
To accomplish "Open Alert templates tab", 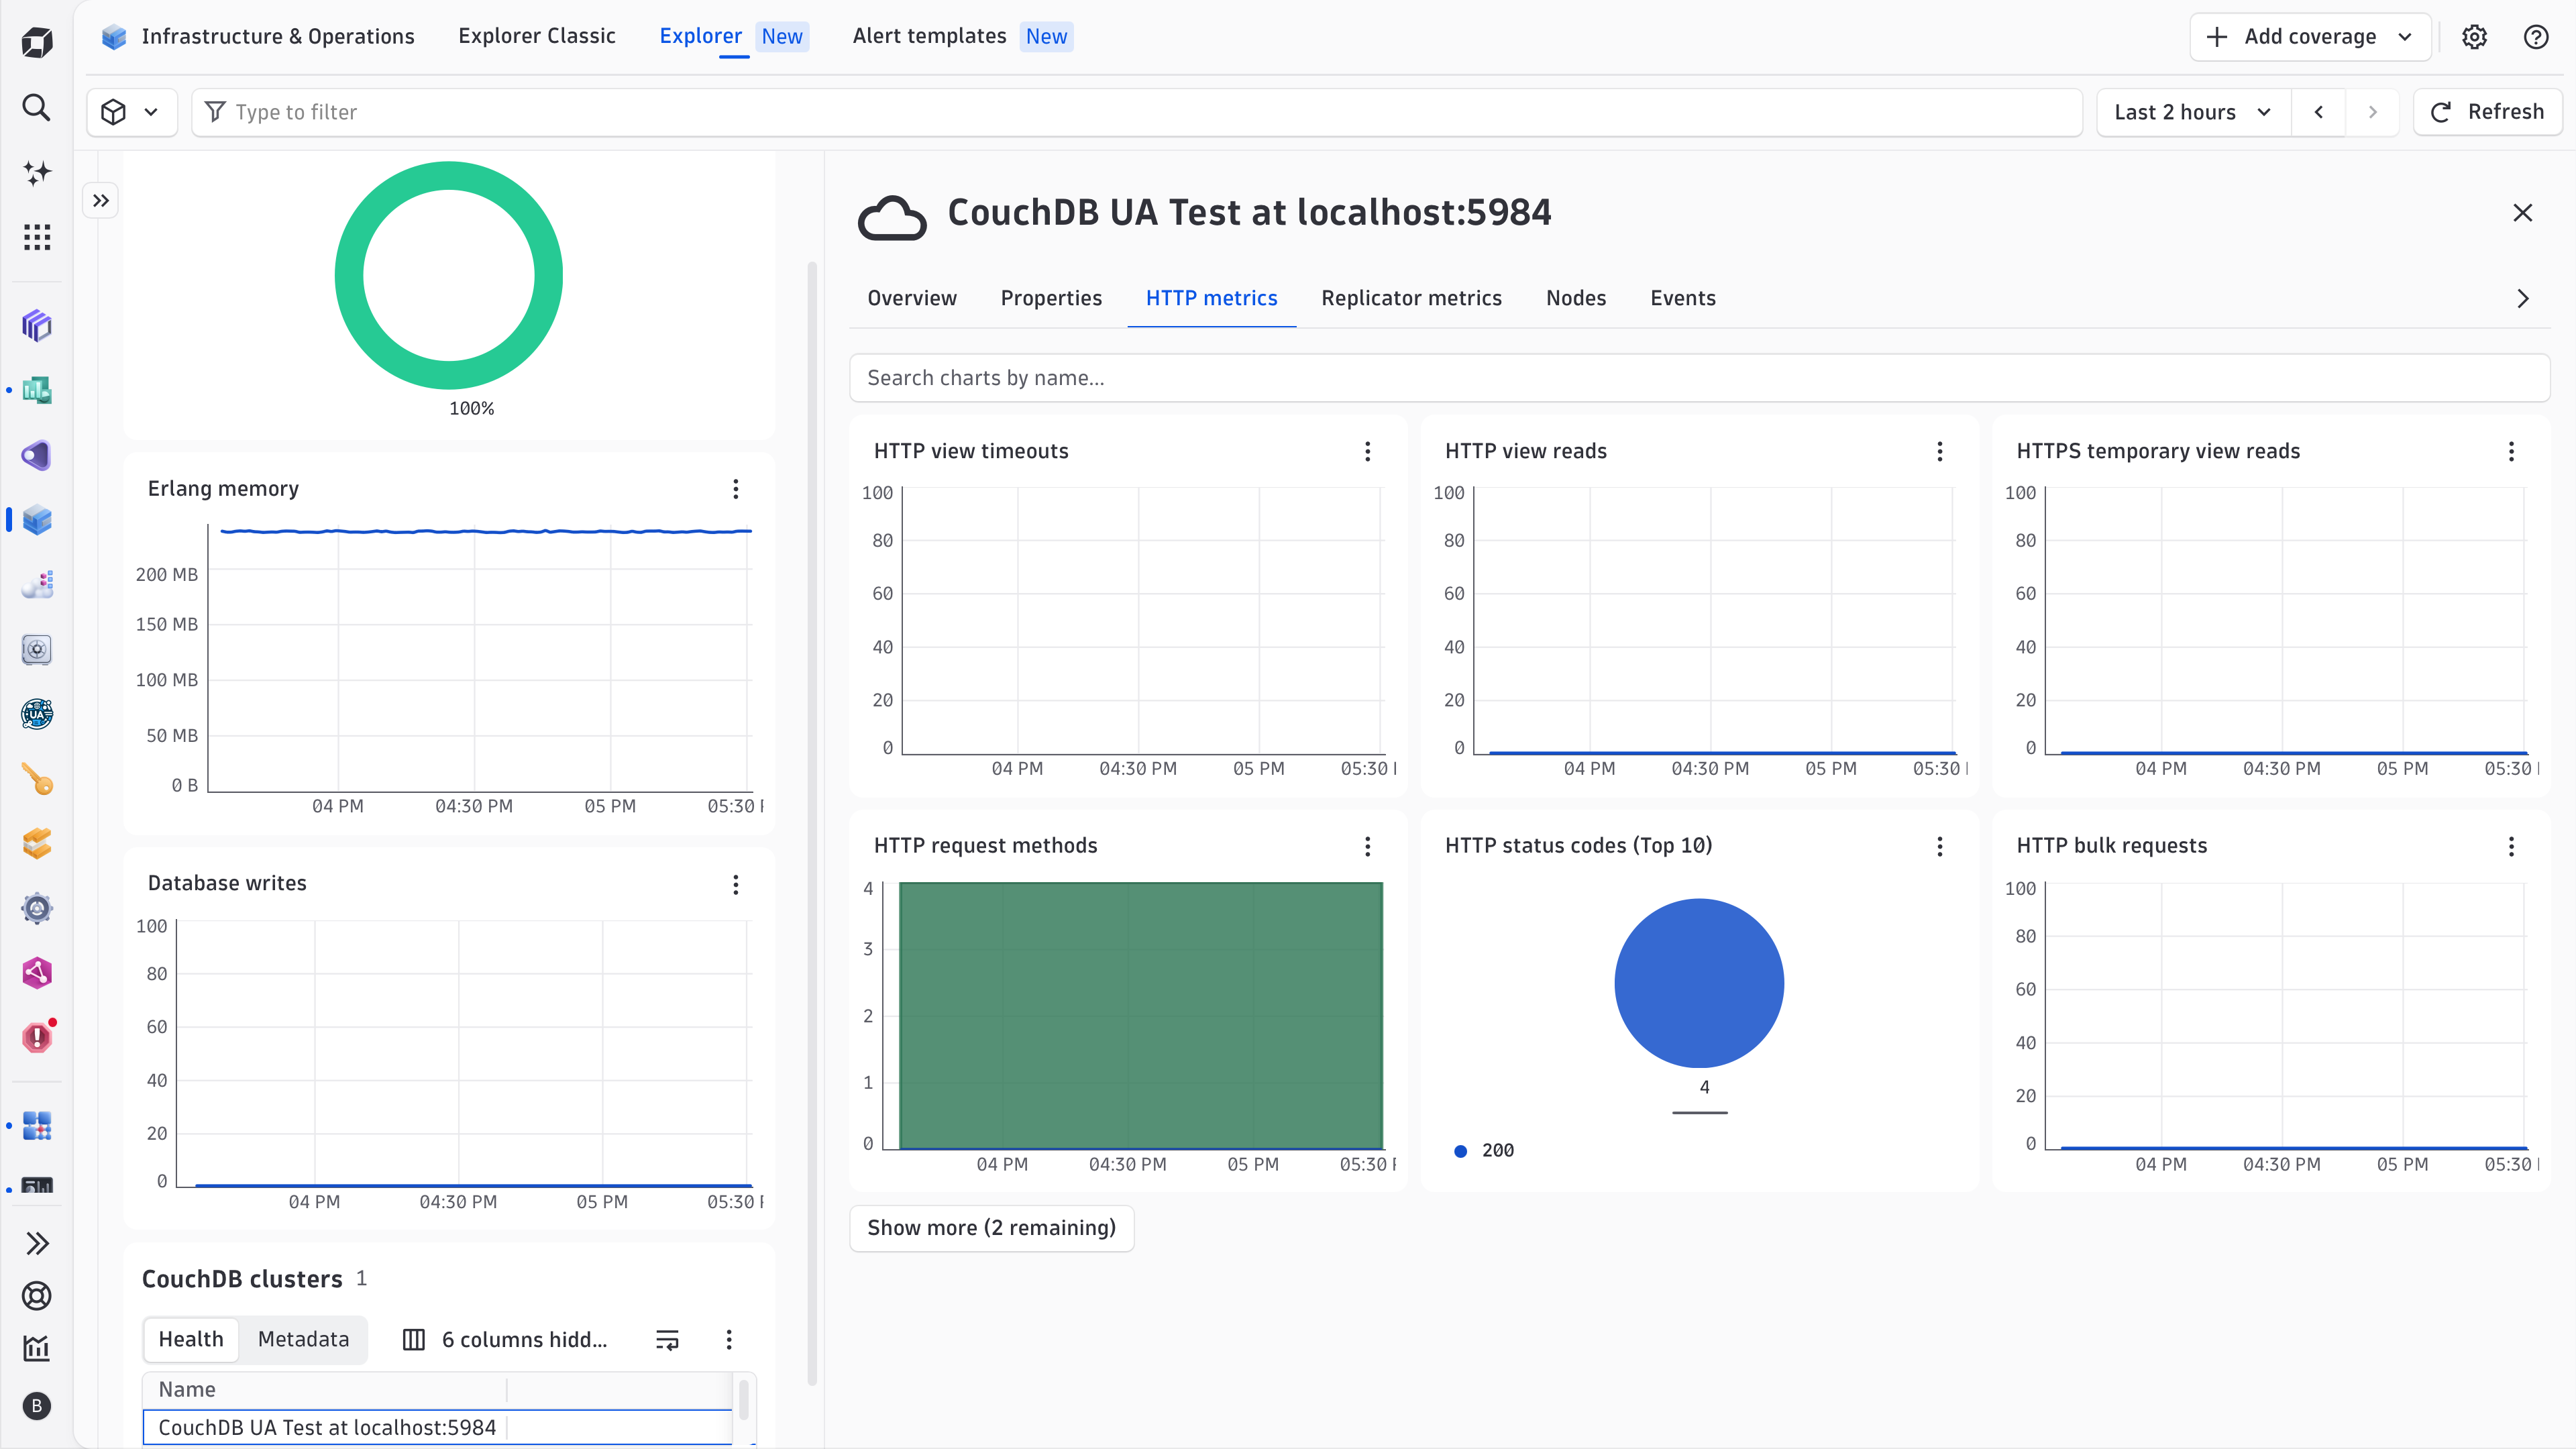I will click(962, 36).
